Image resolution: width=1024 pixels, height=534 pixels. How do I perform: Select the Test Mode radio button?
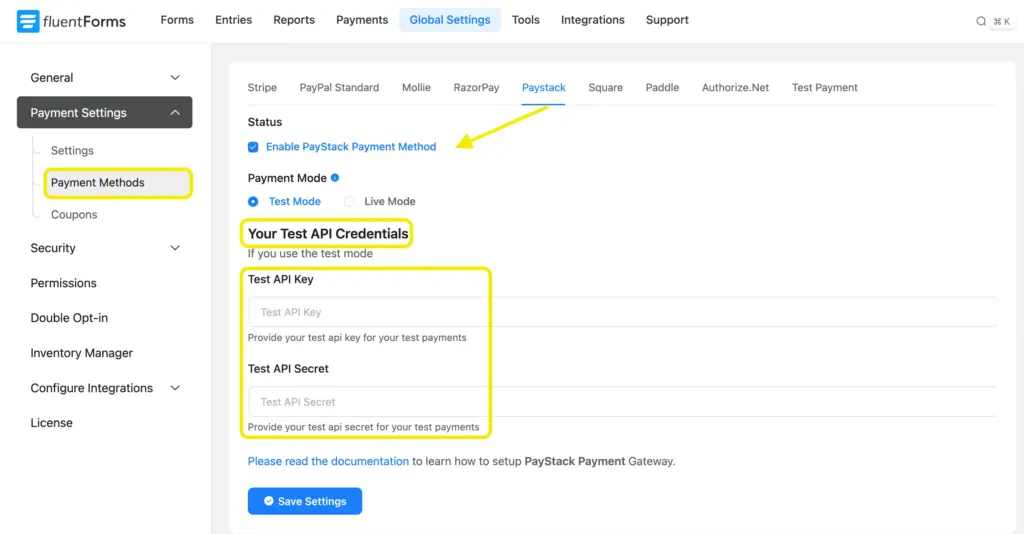(x=253, y=202)
